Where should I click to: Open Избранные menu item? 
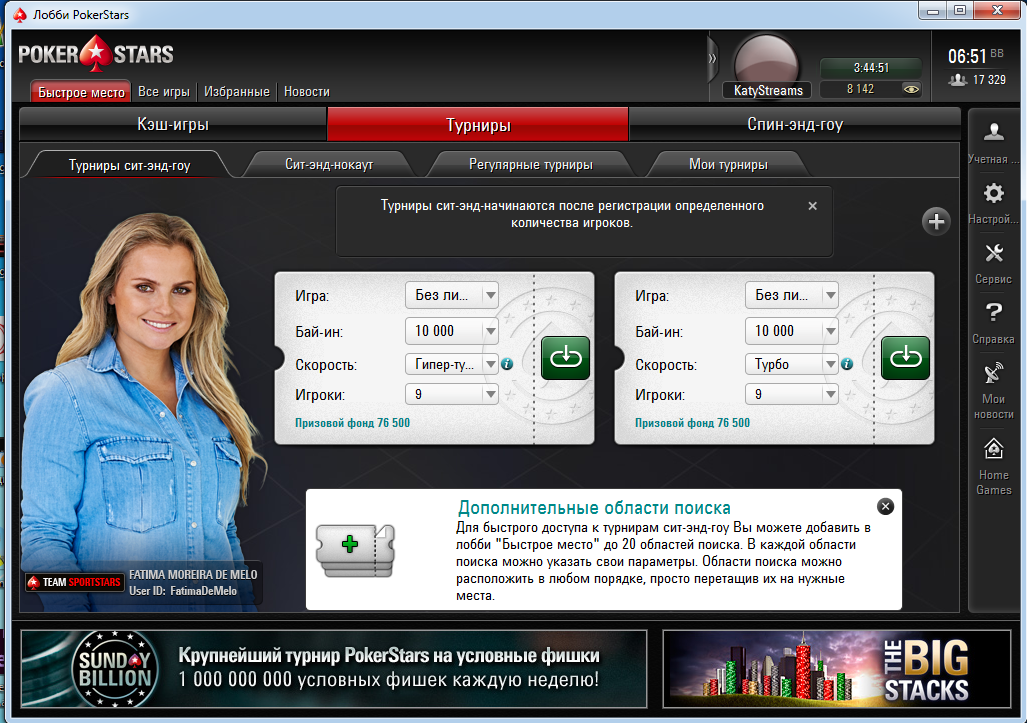coord(236,92)
